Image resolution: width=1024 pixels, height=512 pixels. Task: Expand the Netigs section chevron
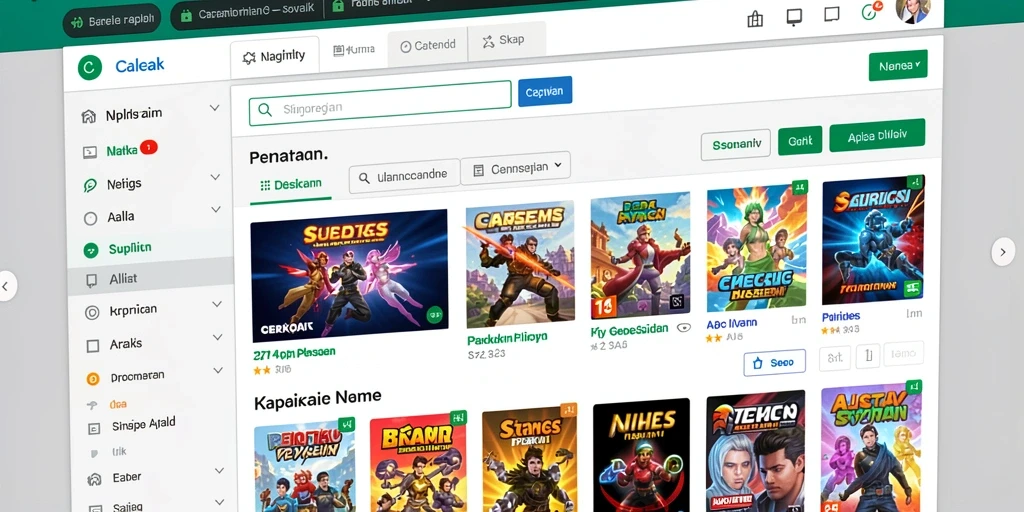pos(215,177)
